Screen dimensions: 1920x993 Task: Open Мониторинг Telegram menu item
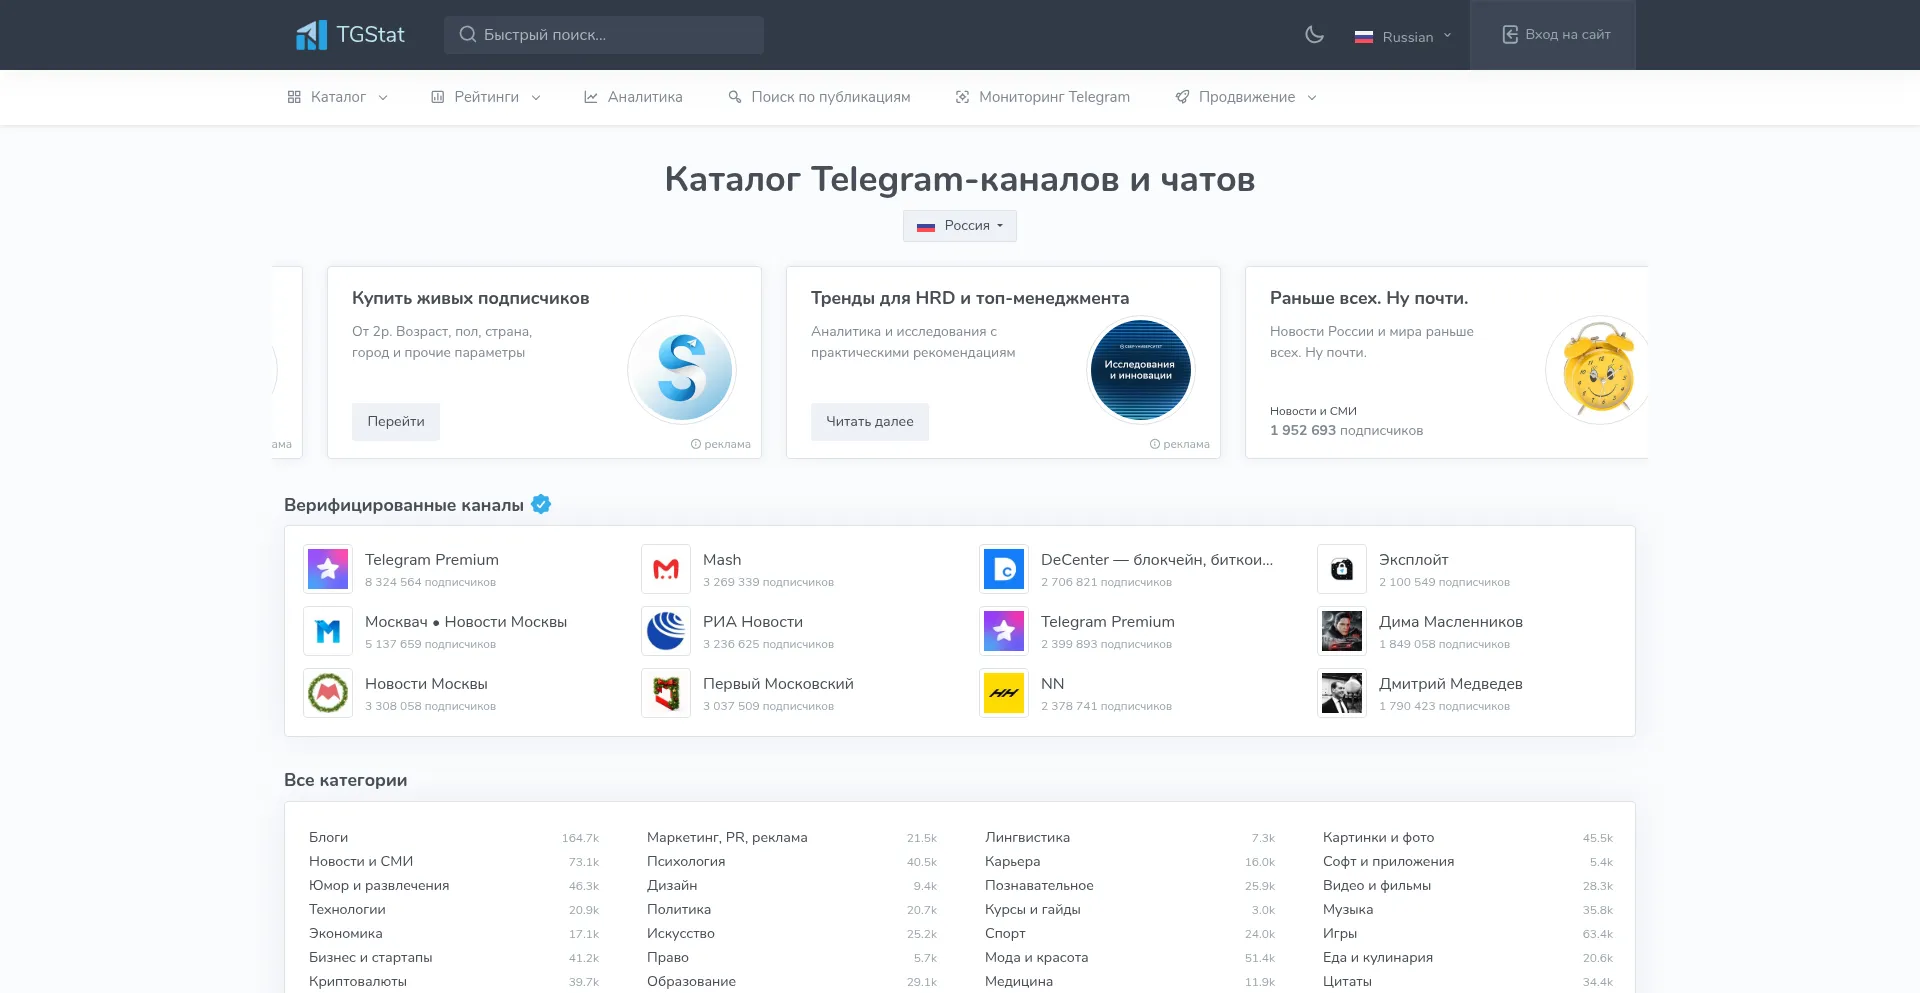point(1043,97)
